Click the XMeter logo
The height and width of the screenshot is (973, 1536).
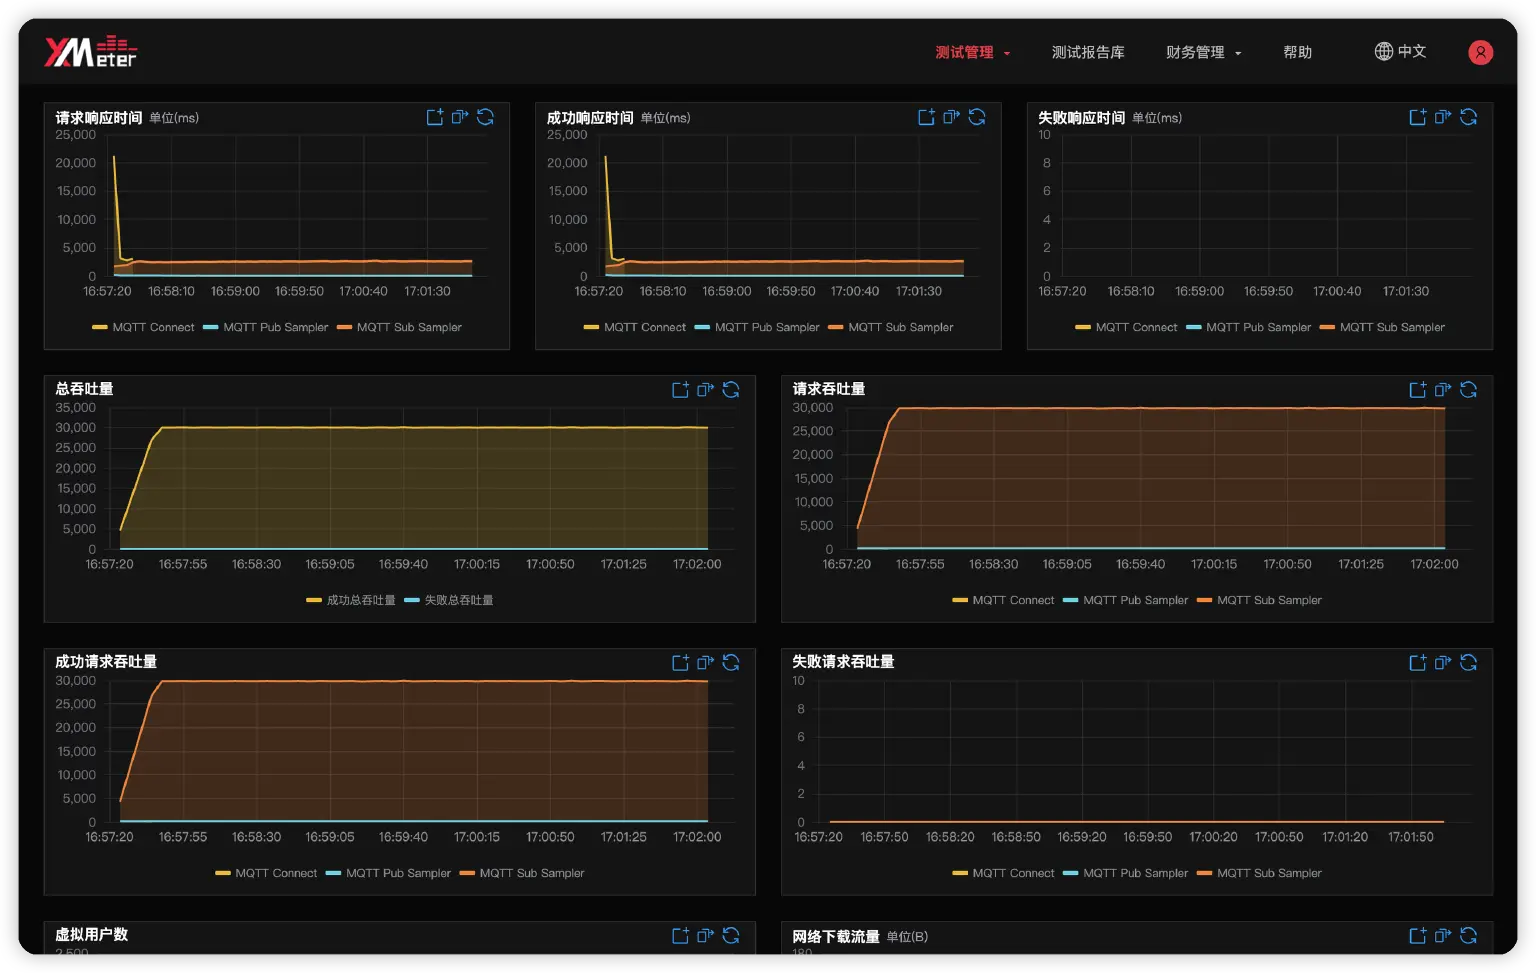coord(90,51)
